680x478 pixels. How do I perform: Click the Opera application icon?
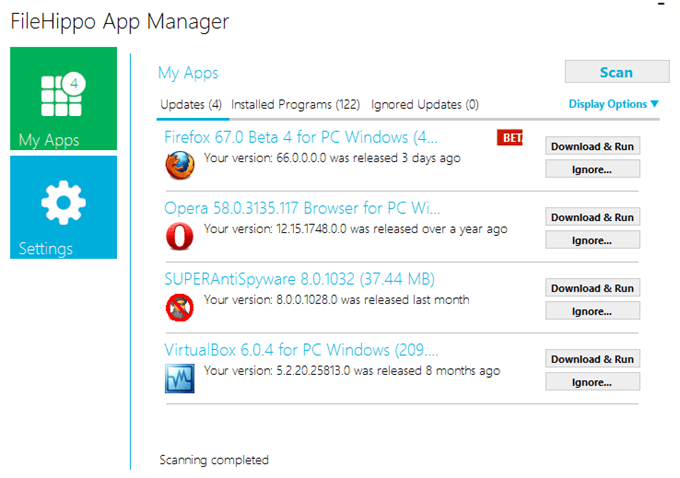[x=179, y=235]
